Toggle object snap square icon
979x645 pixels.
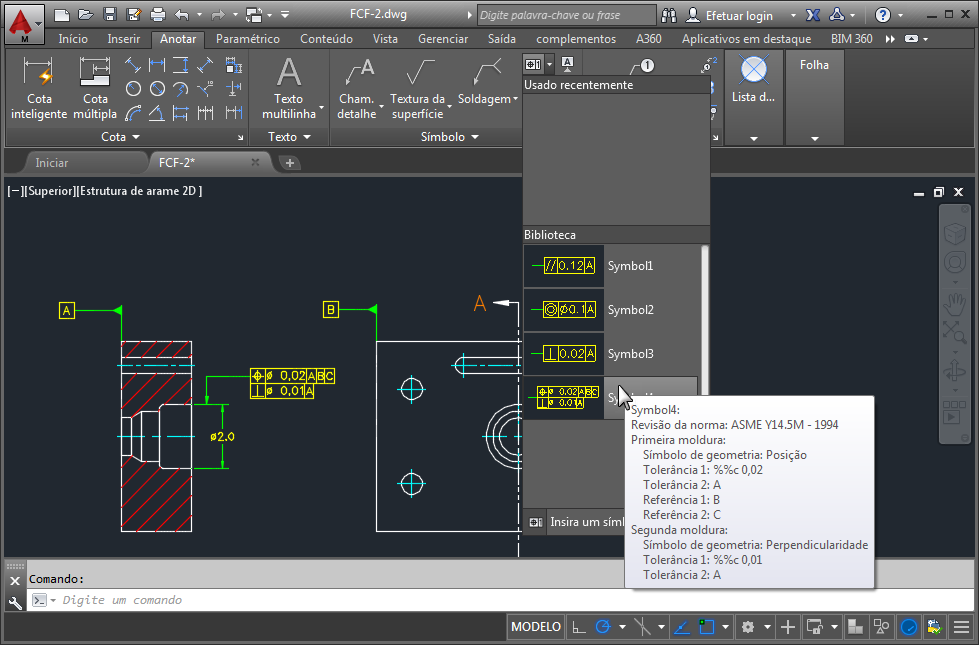[706, 627]
